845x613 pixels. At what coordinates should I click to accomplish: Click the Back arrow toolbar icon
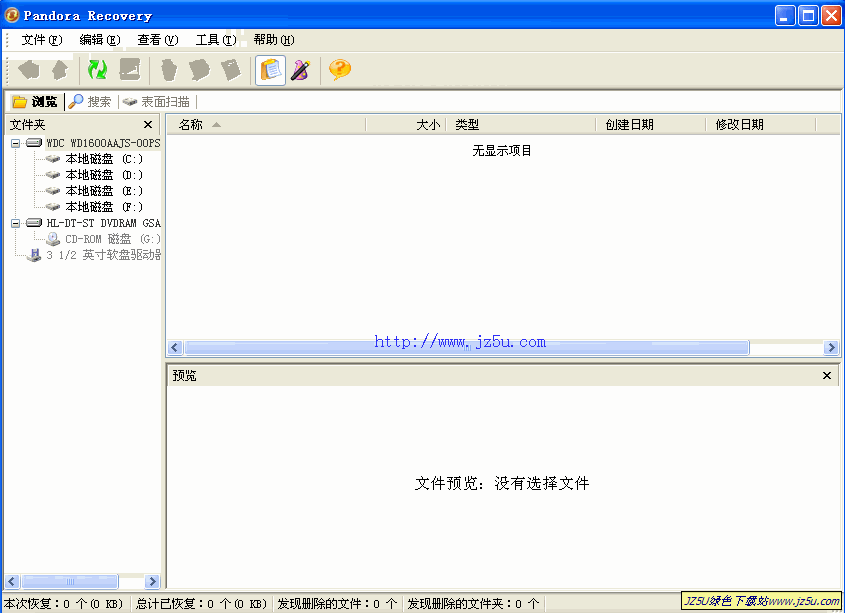tap(29, 70)
